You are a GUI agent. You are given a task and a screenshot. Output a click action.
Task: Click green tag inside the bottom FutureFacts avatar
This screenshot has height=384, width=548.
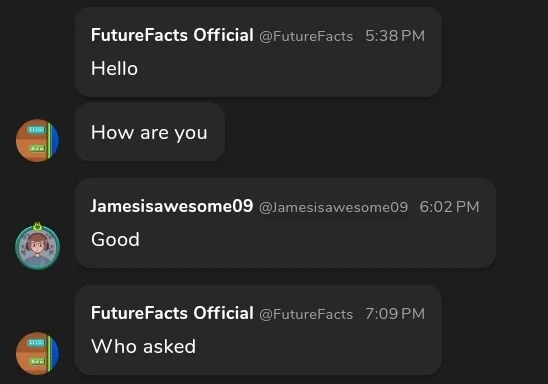(x=37, y=361)
